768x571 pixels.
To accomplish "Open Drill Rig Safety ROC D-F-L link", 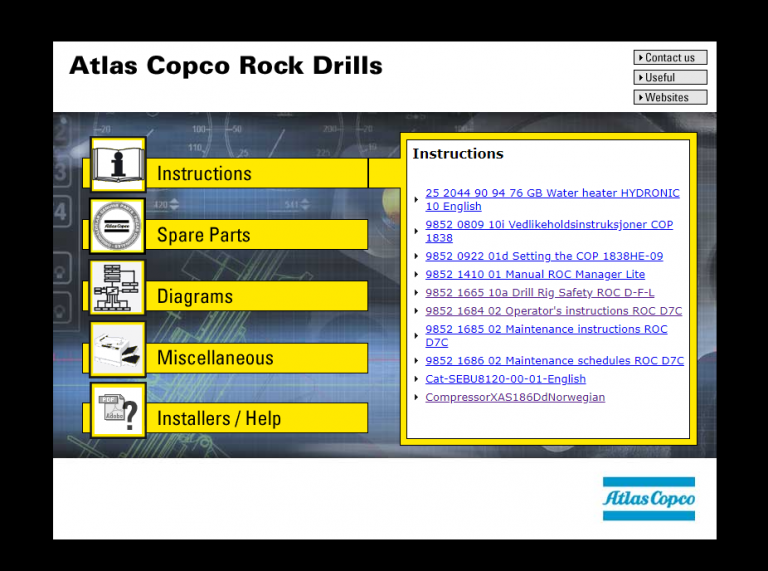I will coord(540,292).
